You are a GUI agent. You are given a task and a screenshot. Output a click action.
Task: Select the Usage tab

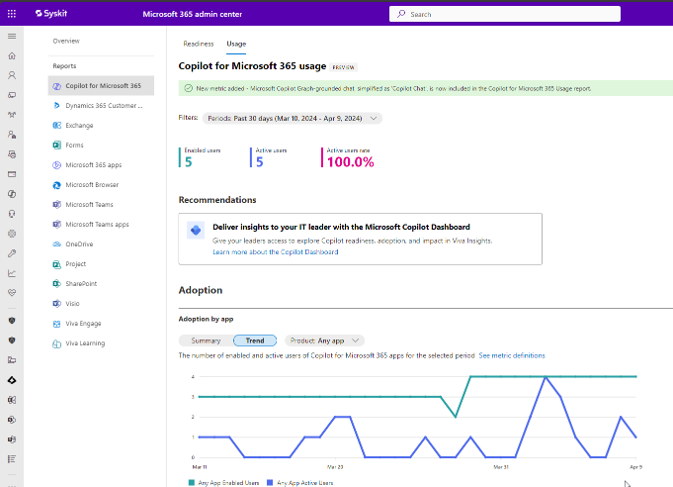pos(236,44)
